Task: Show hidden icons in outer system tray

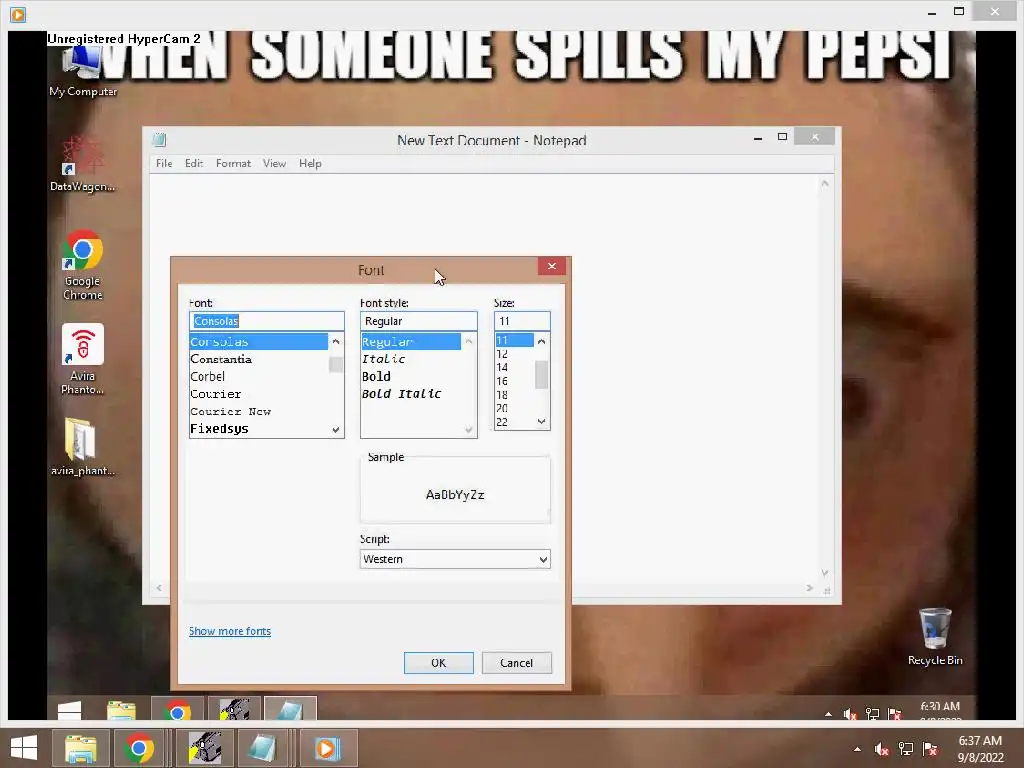Action: pos(857,749)
